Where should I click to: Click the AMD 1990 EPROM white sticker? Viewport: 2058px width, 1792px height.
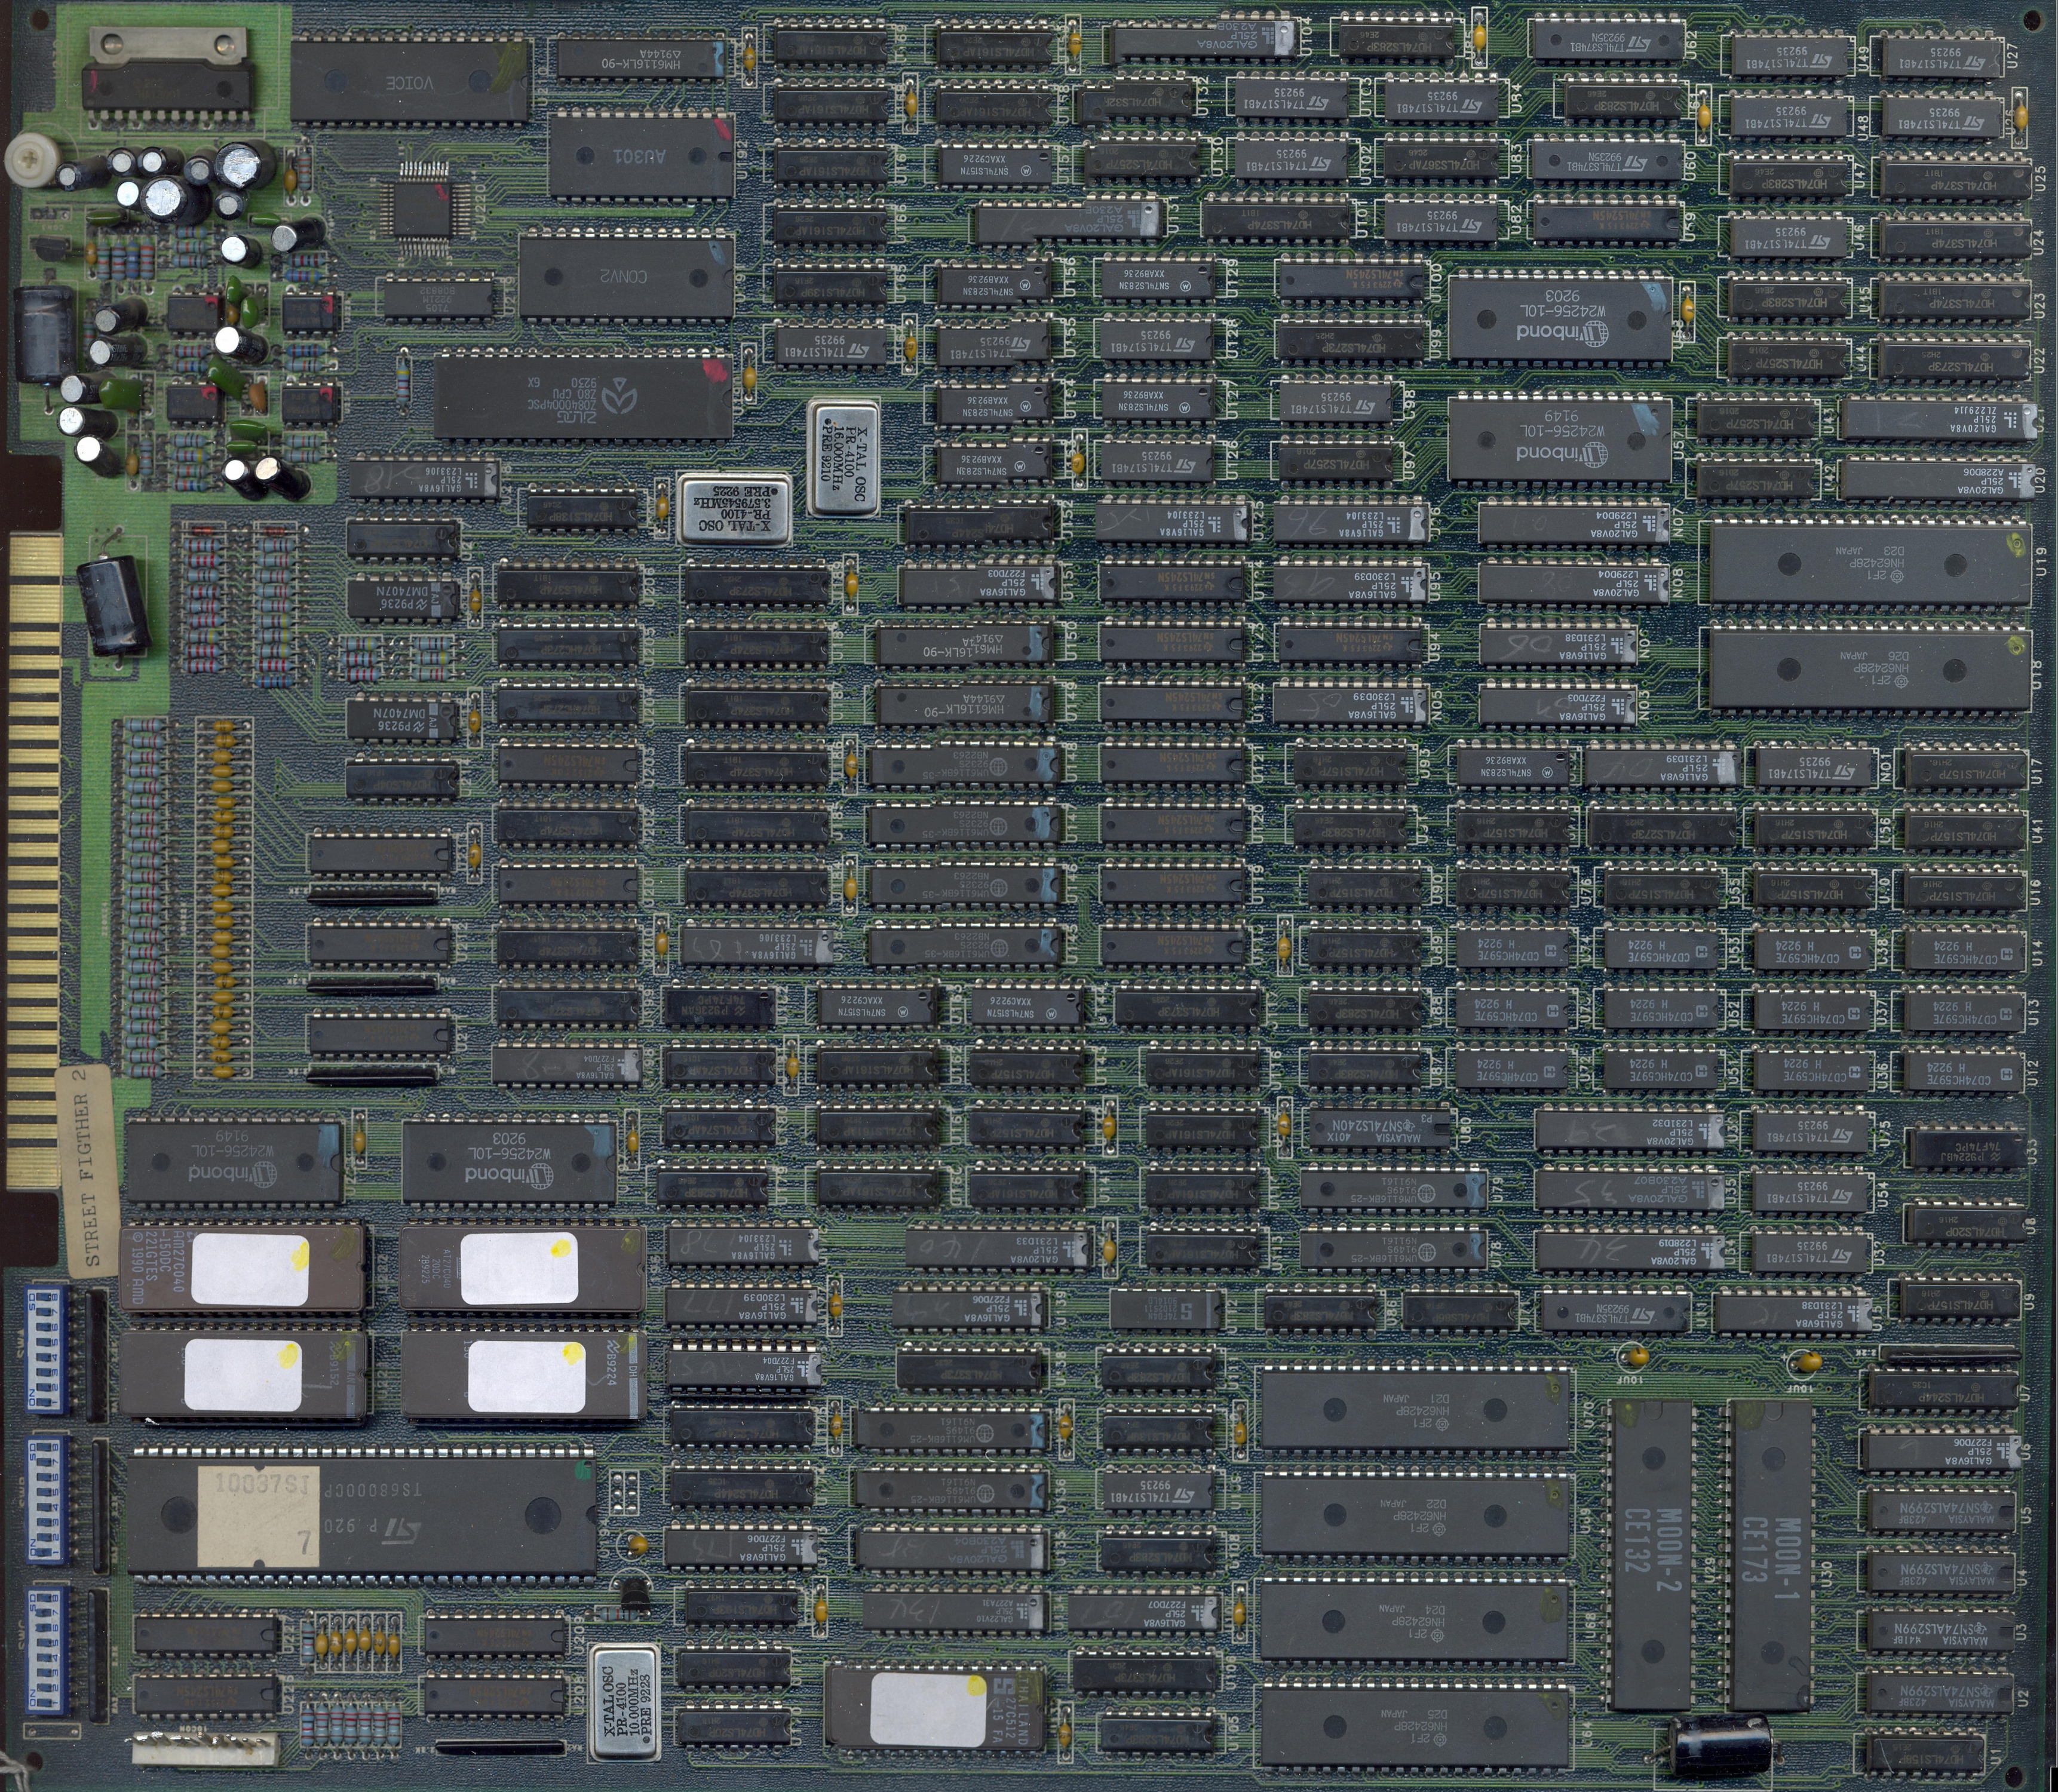click(250, 1270)
